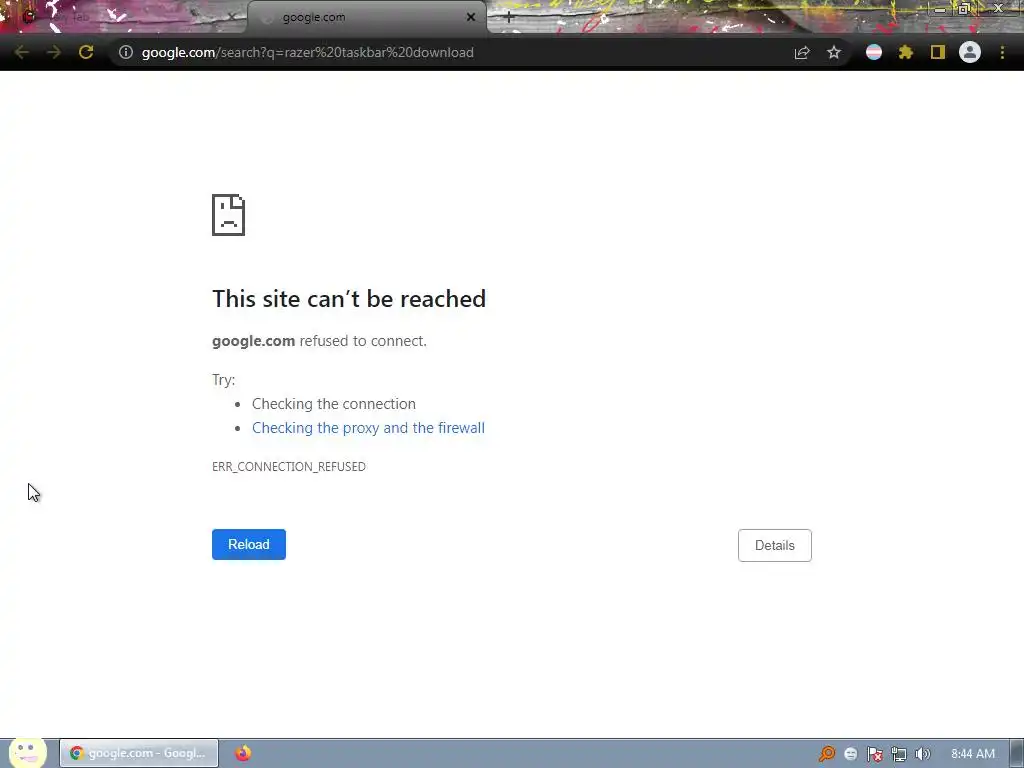
Task: Close the first background tab
Action: point(231,17)
